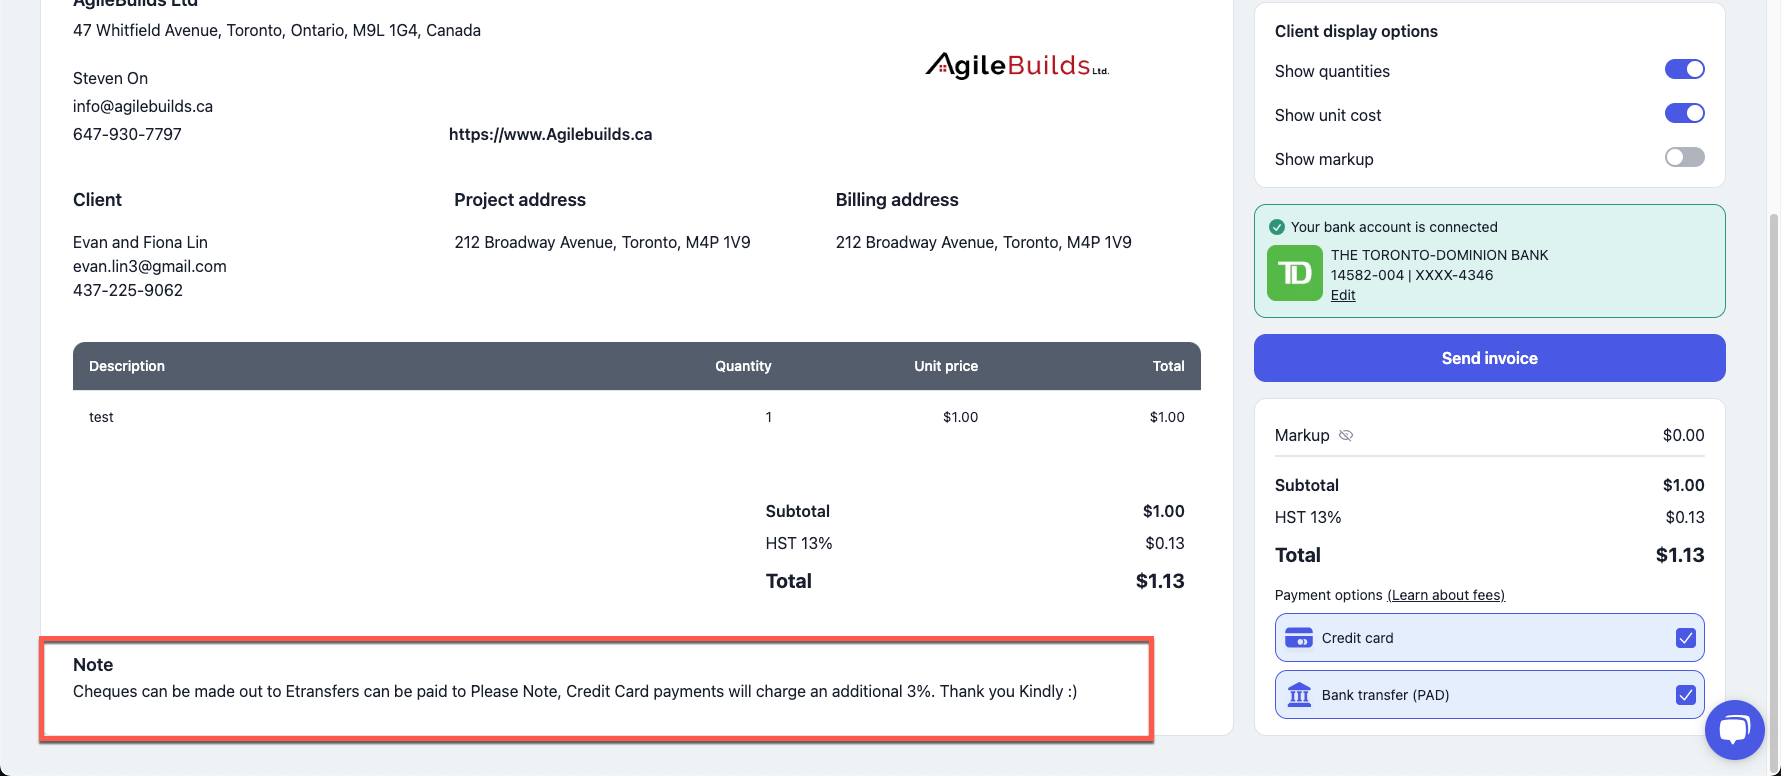Click the credit card icon
This screenshot has width=1781, height=776.
coord(1299,638)
